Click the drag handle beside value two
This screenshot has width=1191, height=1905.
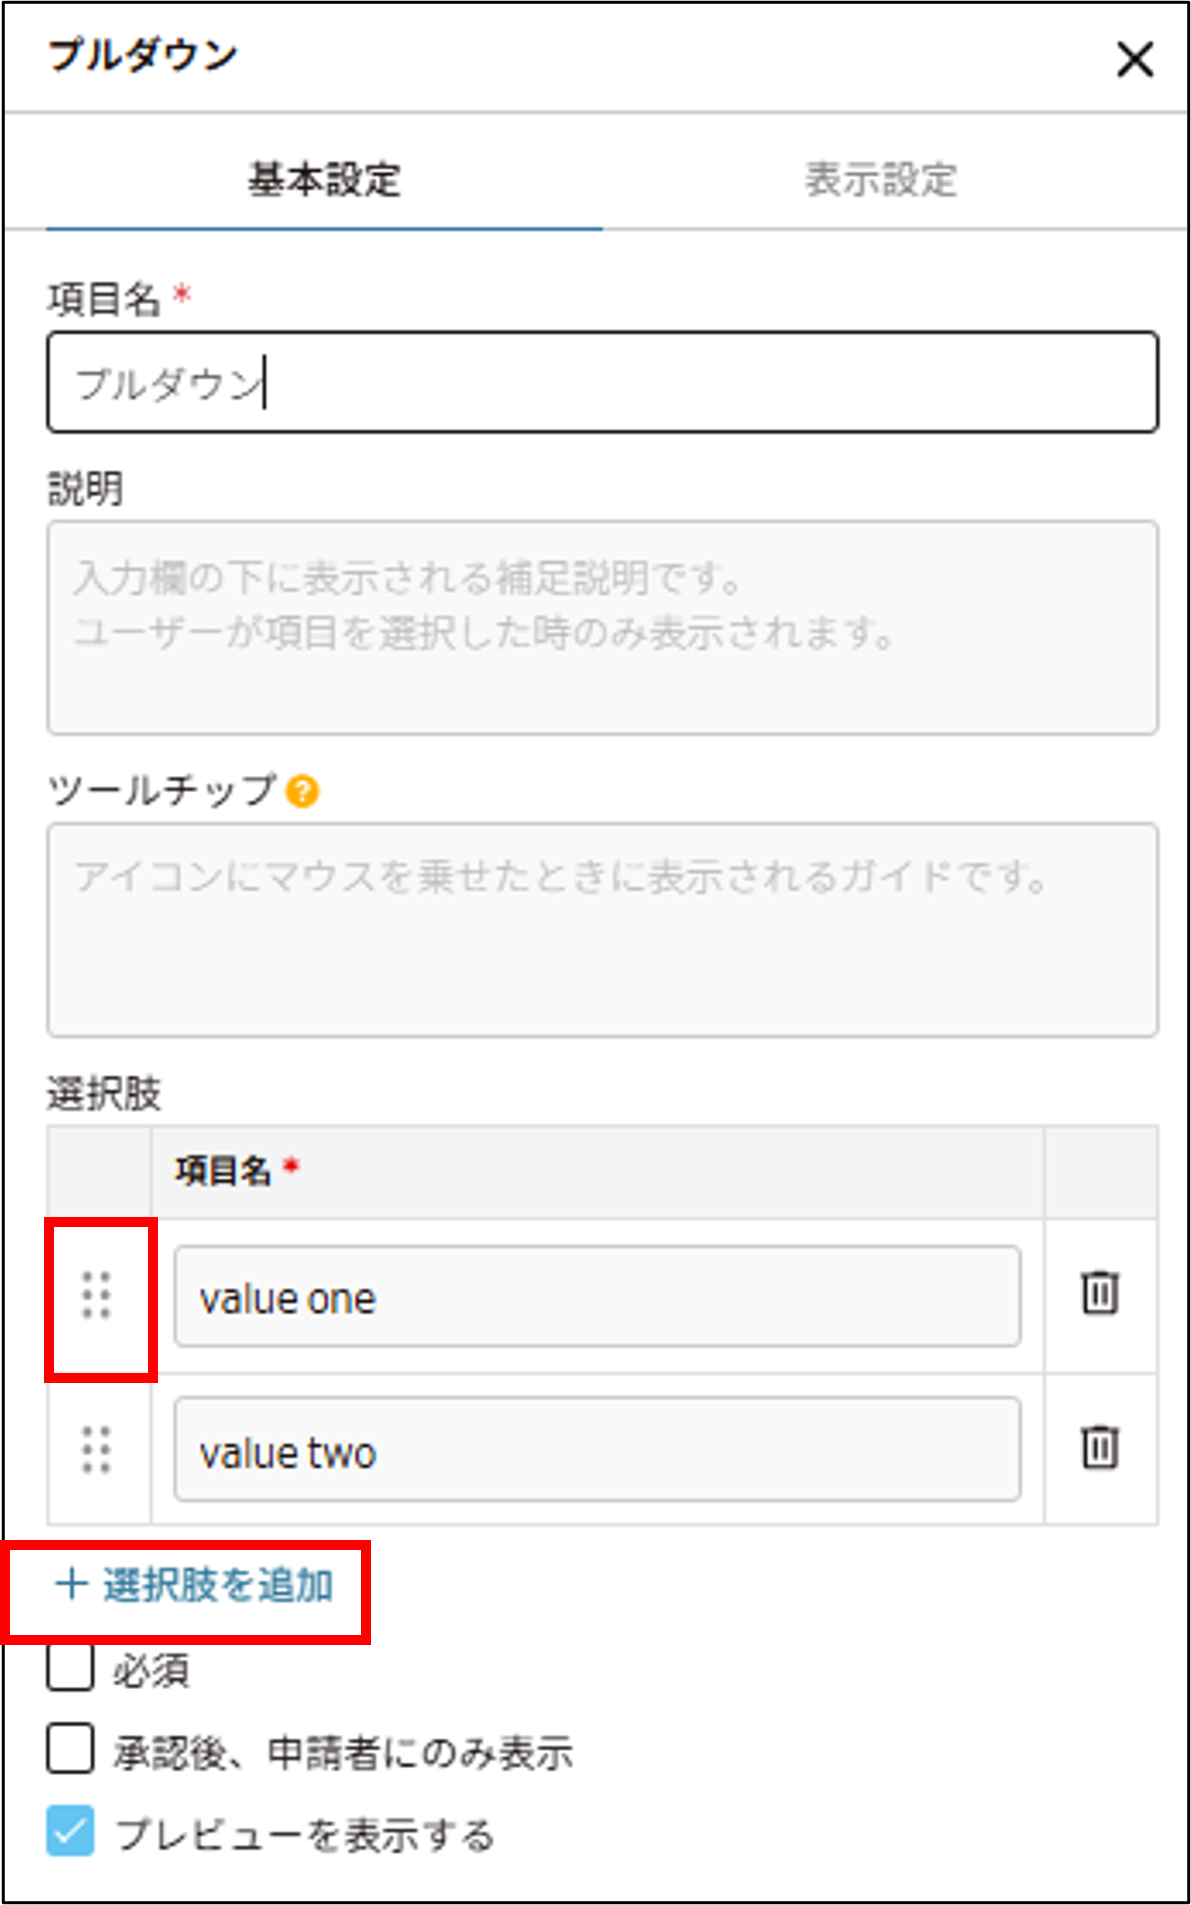[96, 1449]
